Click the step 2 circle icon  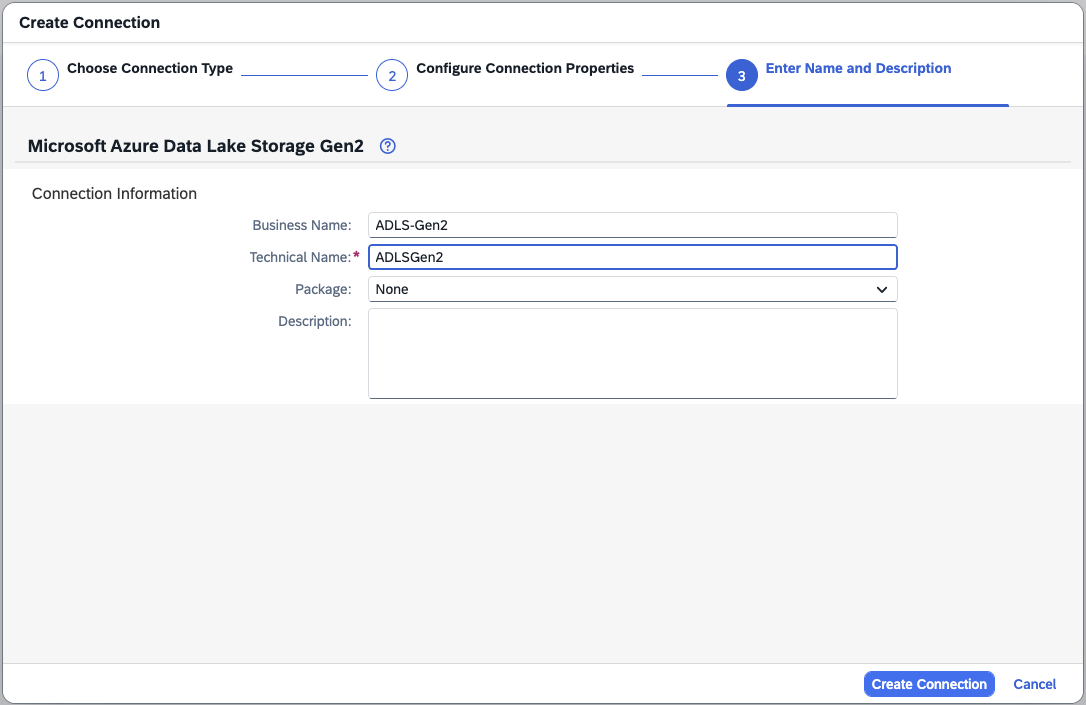(x=391, y=76)
